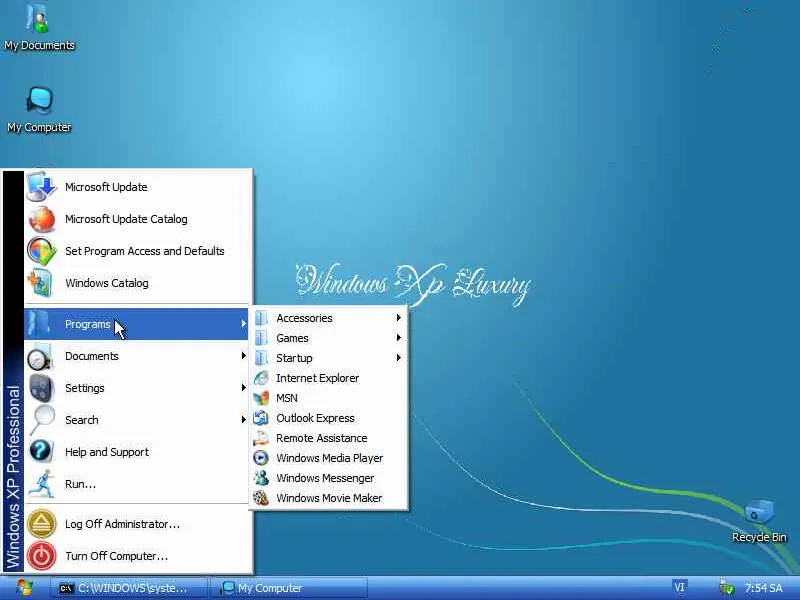Click the Microsoft Update Catalog icon

[41, 219]
